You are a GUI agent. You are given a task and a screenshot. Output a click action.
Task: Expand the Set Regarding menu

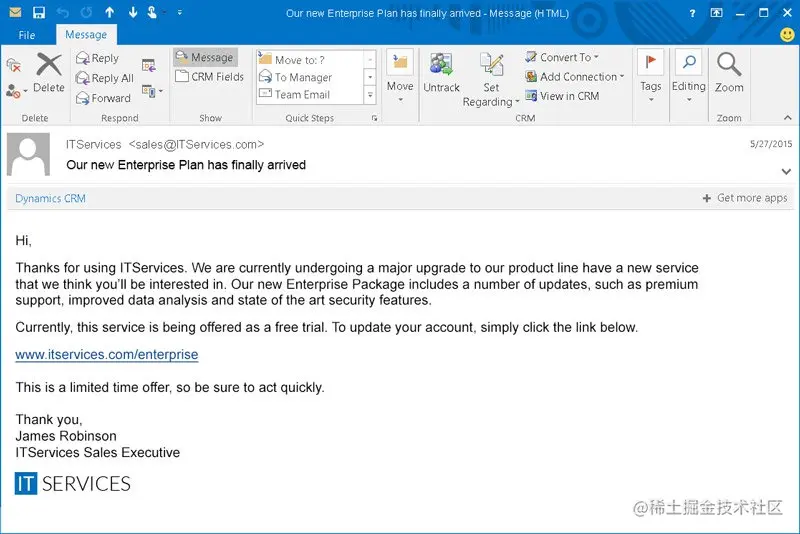click(x=491, y=79)
